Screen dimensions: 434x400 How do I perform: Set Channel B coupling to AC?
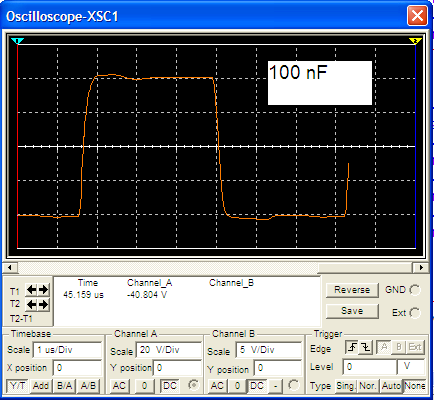(x=217, y=386)
